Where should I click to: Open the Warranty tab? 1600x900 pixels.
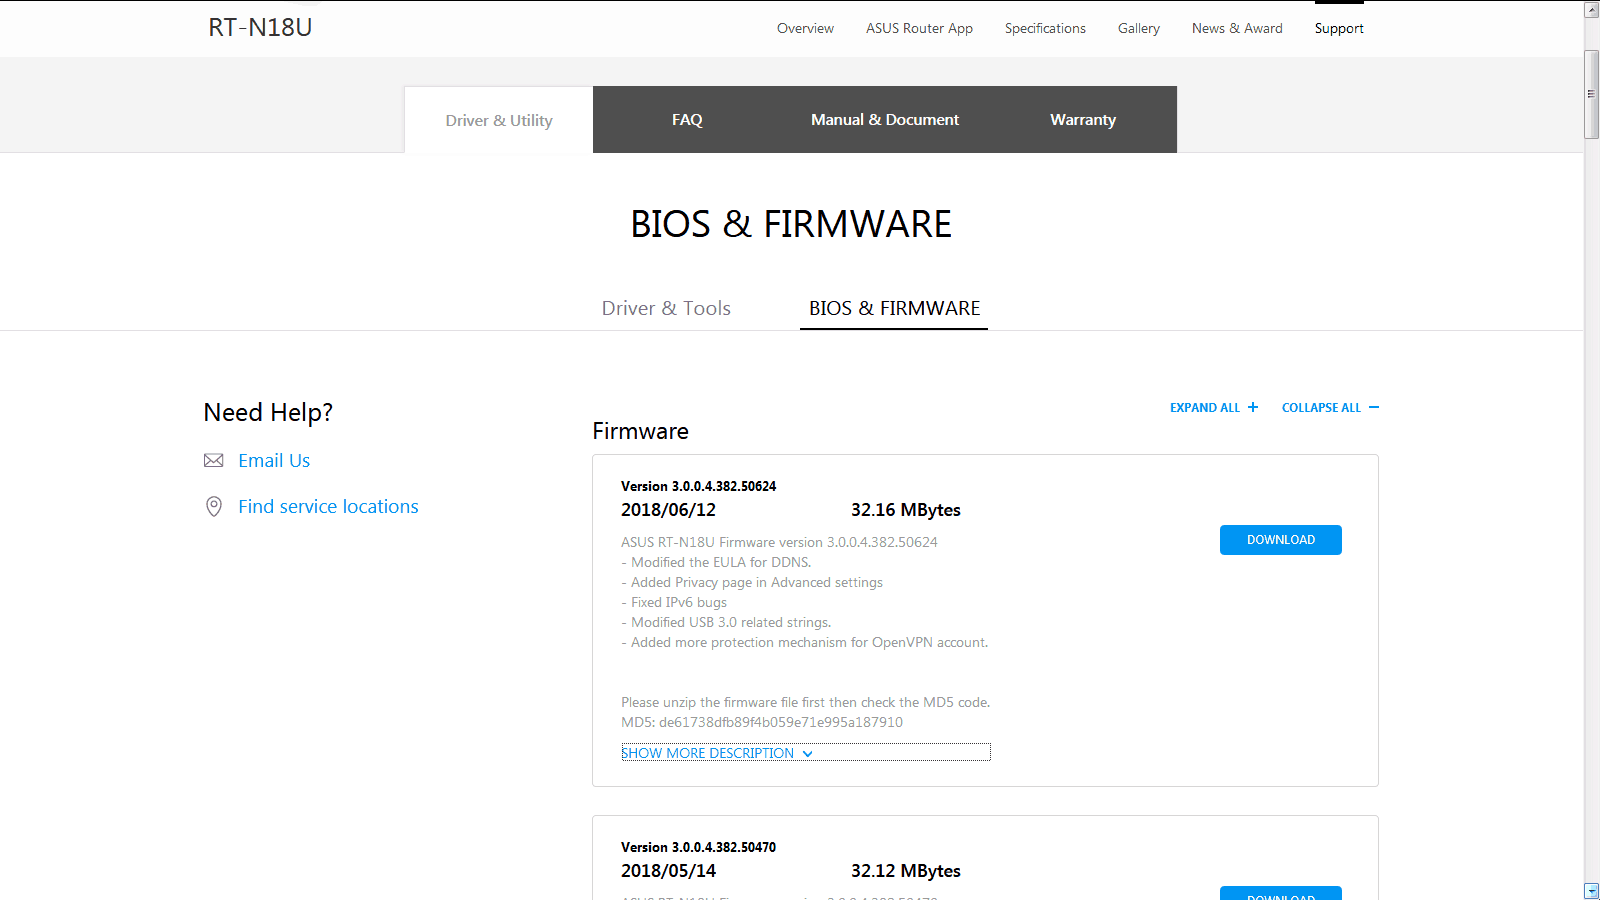pyautogui.click(x=1083, y=119)
